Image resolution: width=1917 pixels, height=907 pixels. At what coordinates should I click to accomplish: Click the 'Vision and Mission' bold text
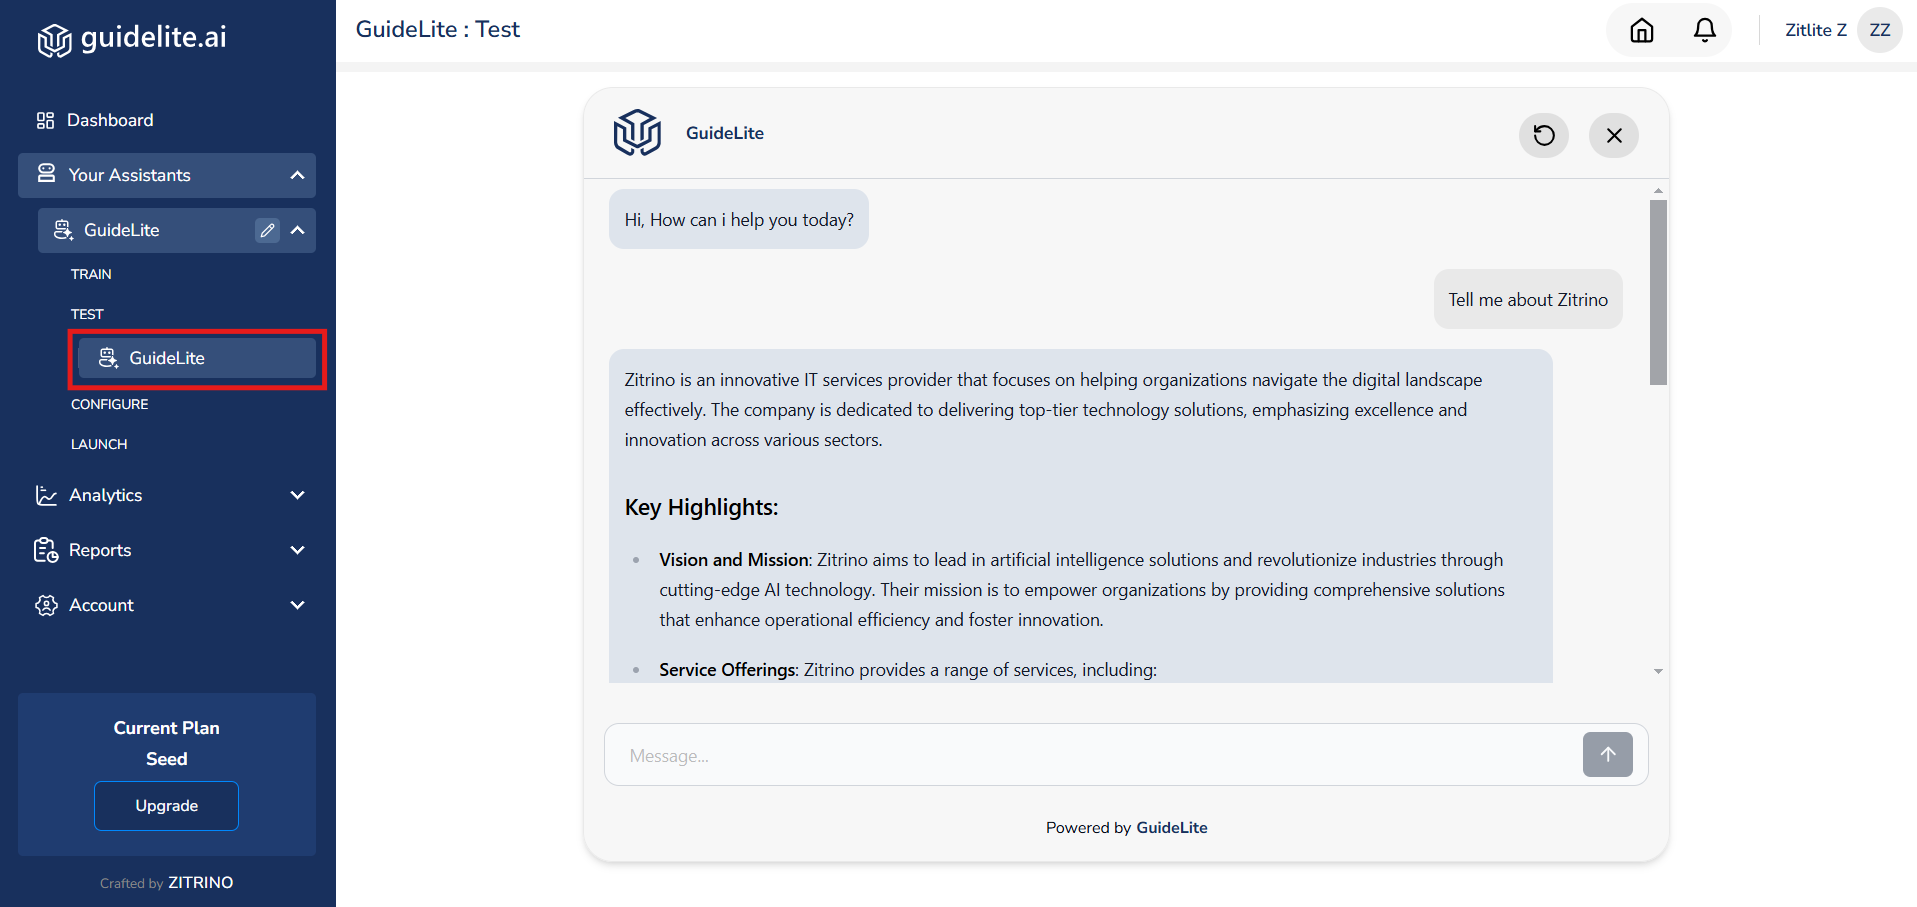(x=734, y=560)
